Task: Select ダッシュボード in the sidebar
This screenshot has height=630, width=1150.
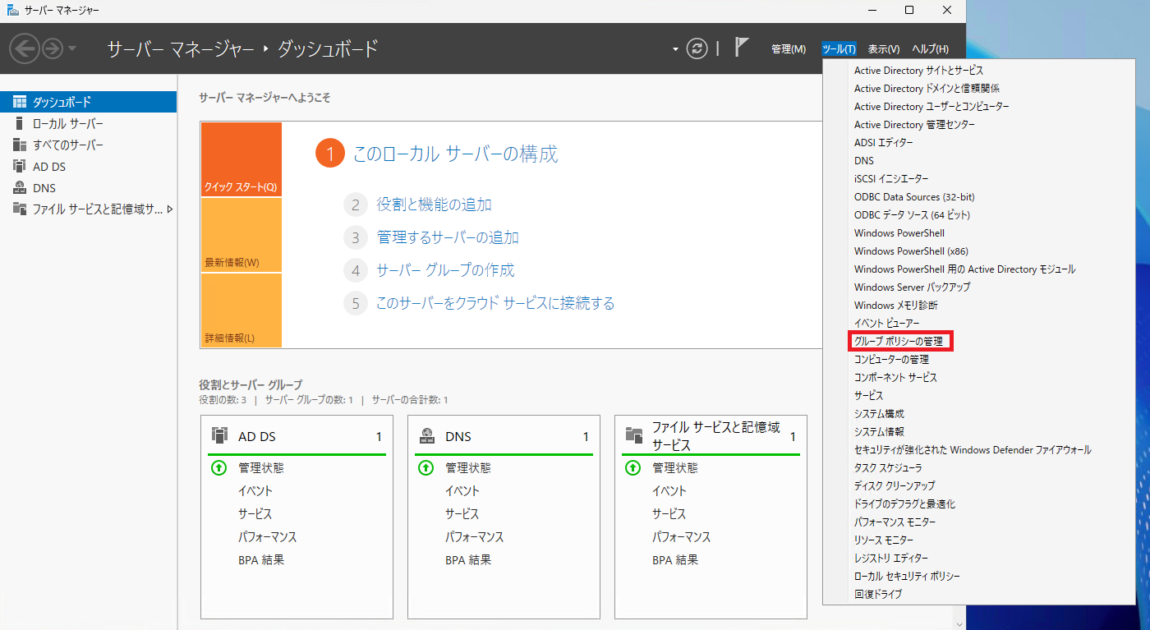Action: (88, 102)
